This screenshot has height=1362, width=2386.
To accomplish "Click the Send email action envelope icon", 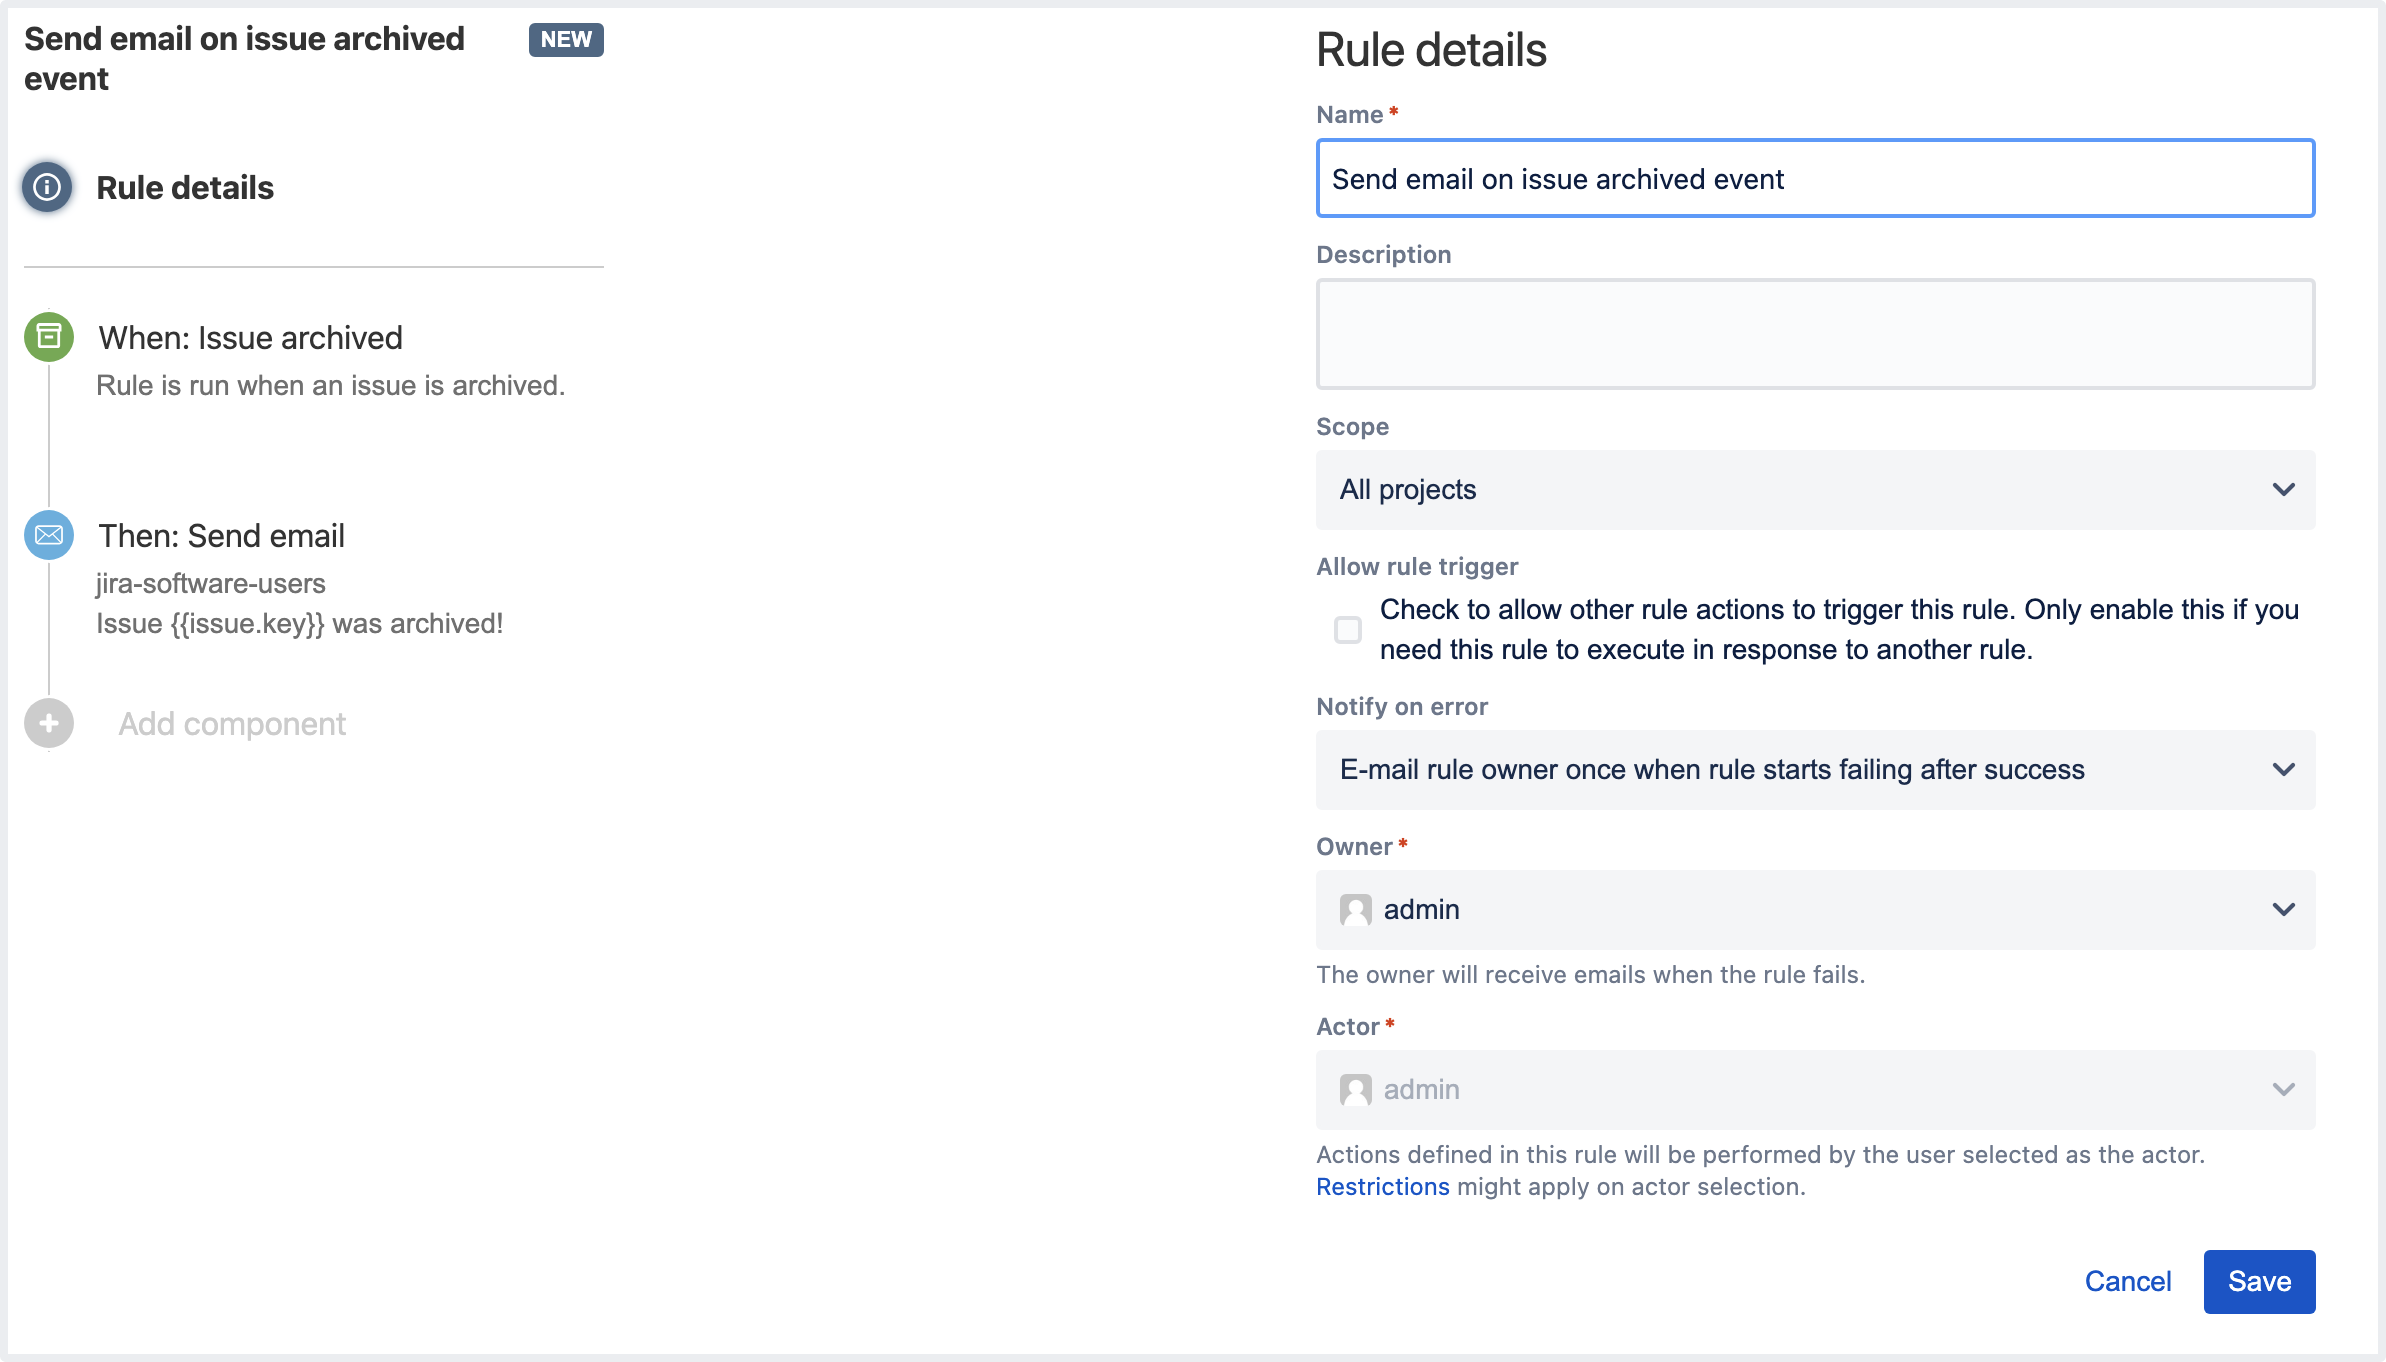I will [49, 535].
